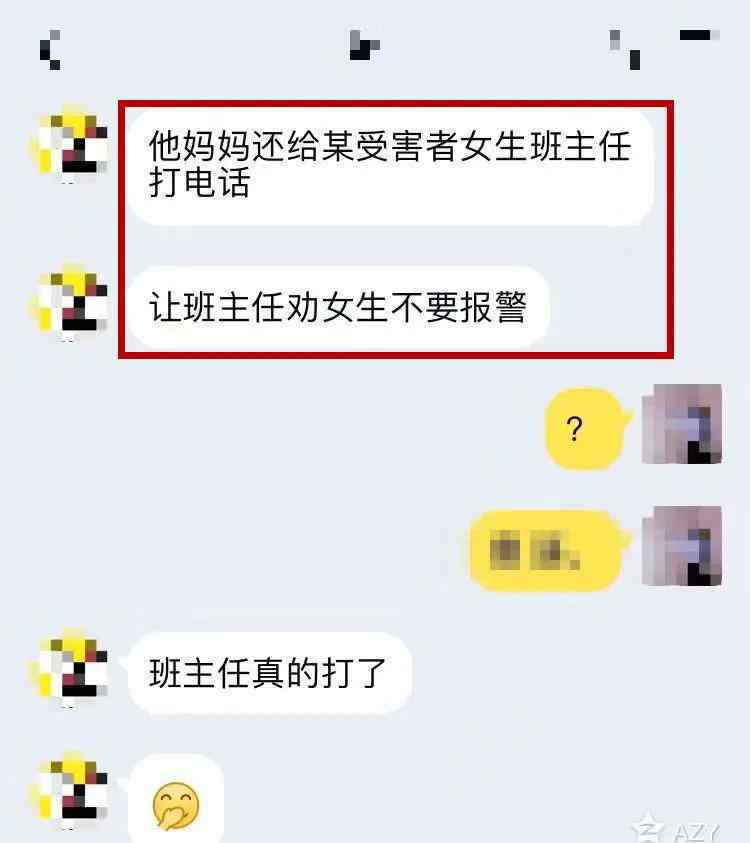Open the pixelated chat title in the header
Viewport: 750px width, 843px height.
365,45
